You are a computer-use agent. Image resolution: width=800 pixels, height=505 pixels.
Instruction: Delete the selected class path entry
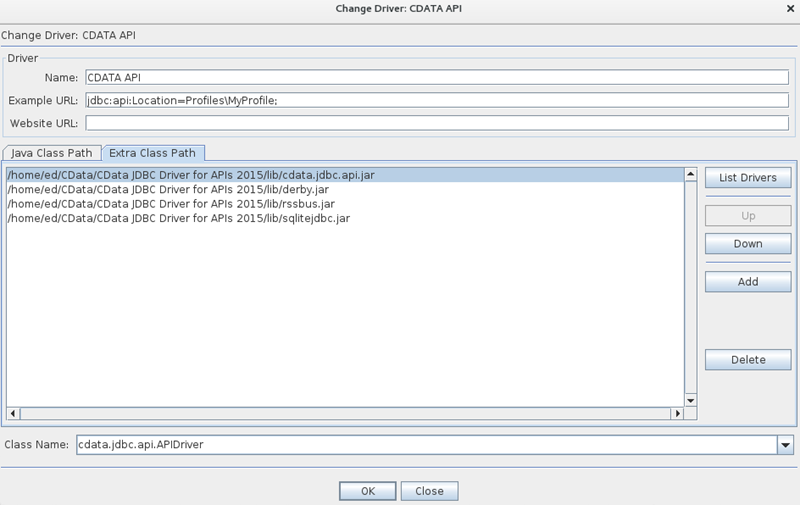748,360
